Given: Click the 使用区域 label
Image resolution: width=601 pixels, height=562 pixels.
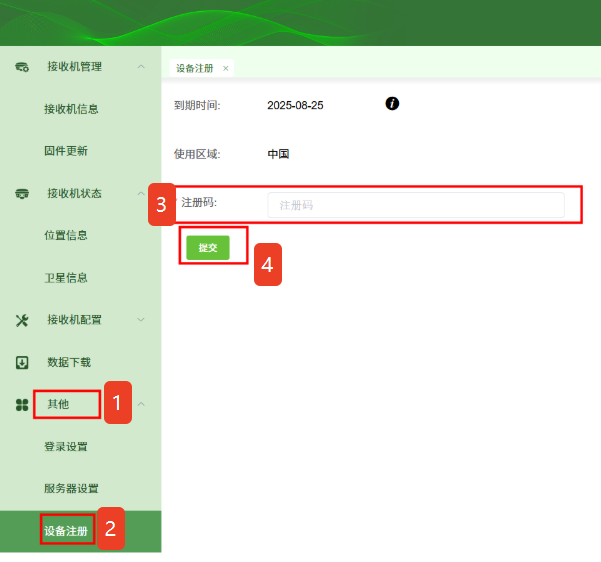Looking at the screenshot, I should [197, 154].
